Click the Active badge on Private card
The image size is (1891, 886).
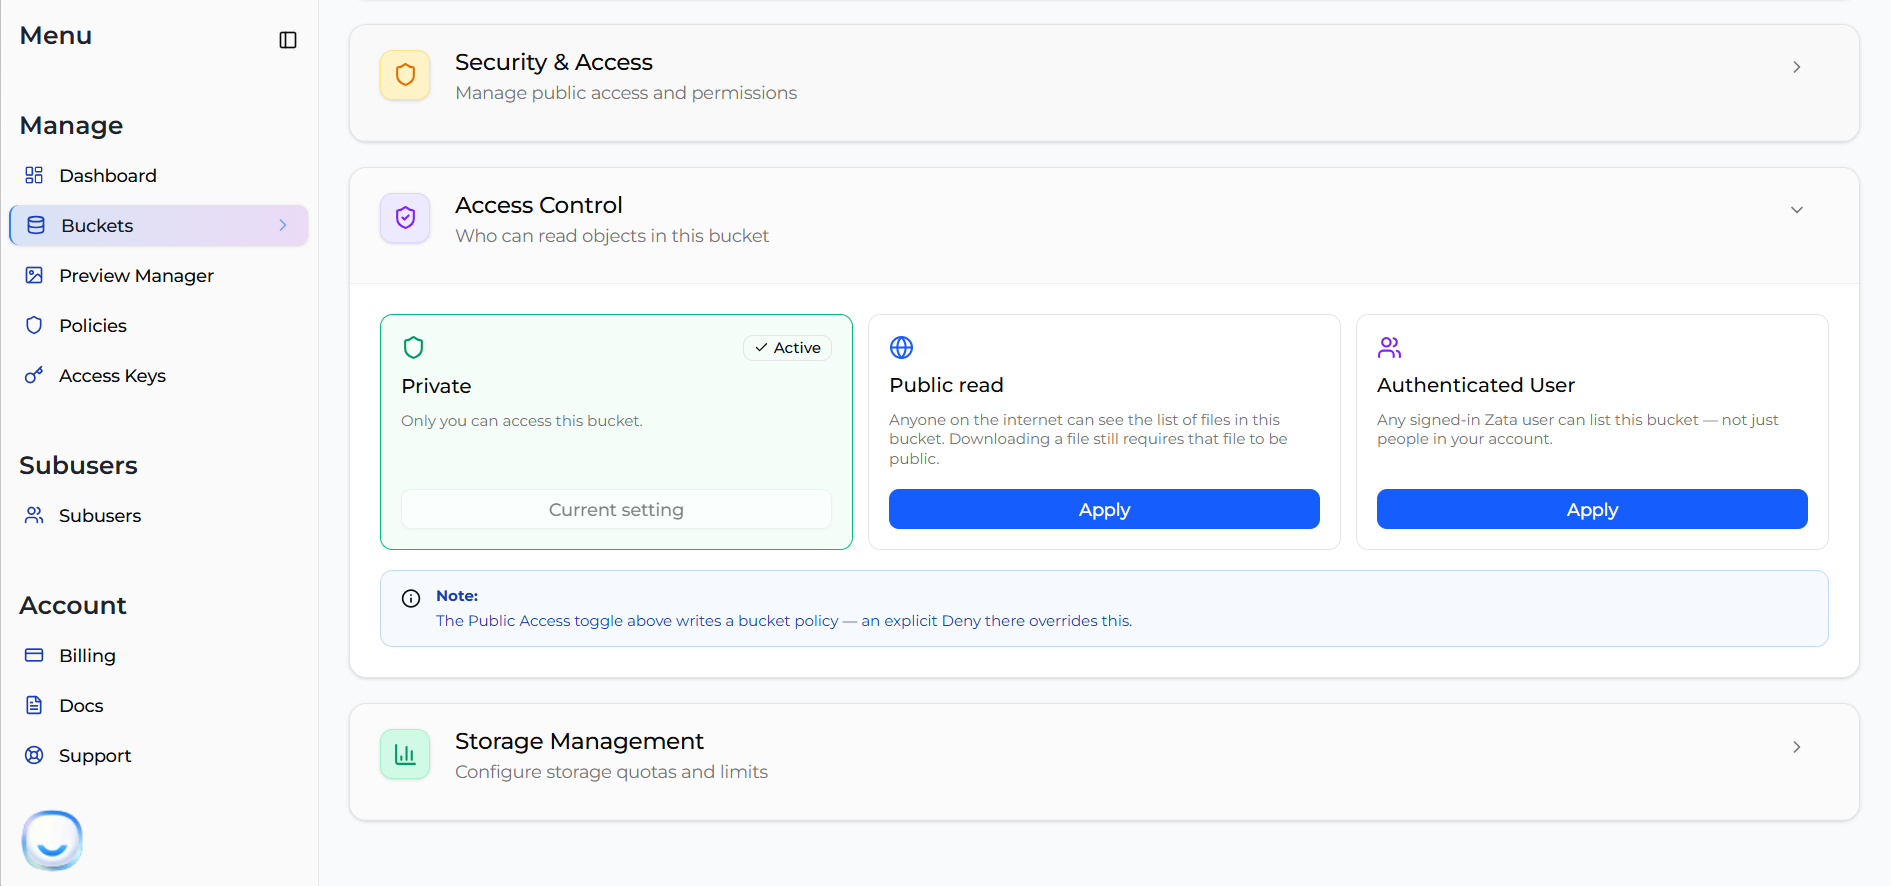(x=788, y=347)
